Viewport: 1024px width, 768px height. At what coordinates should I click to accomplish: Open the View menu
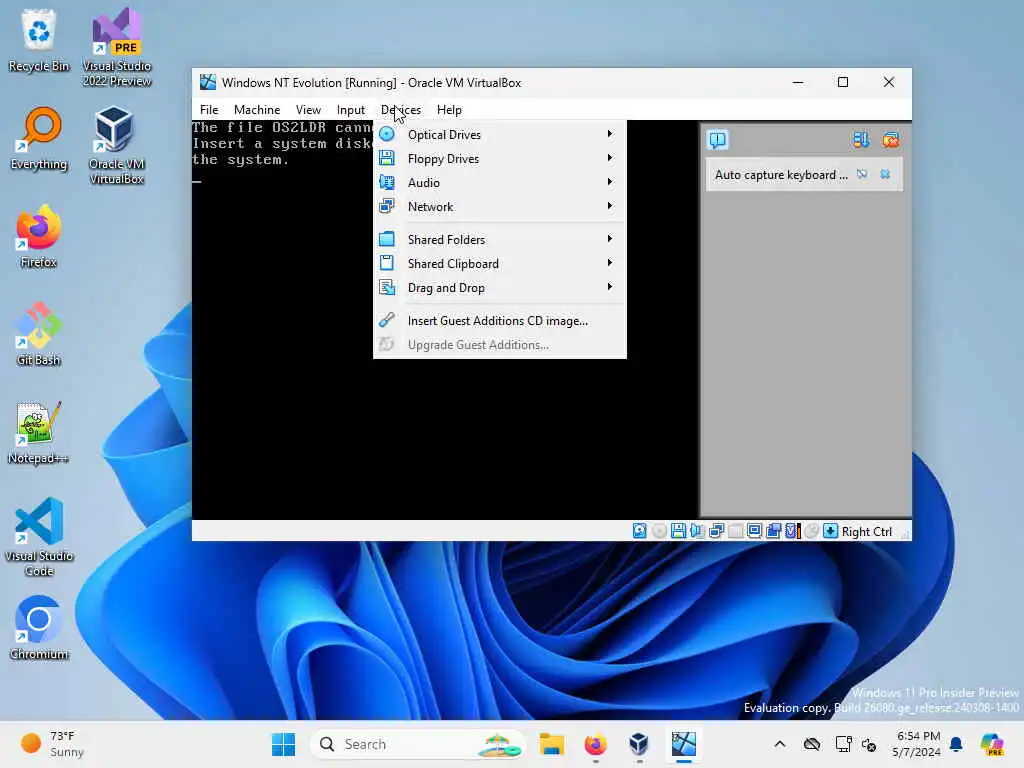click(x=308, y=110)
